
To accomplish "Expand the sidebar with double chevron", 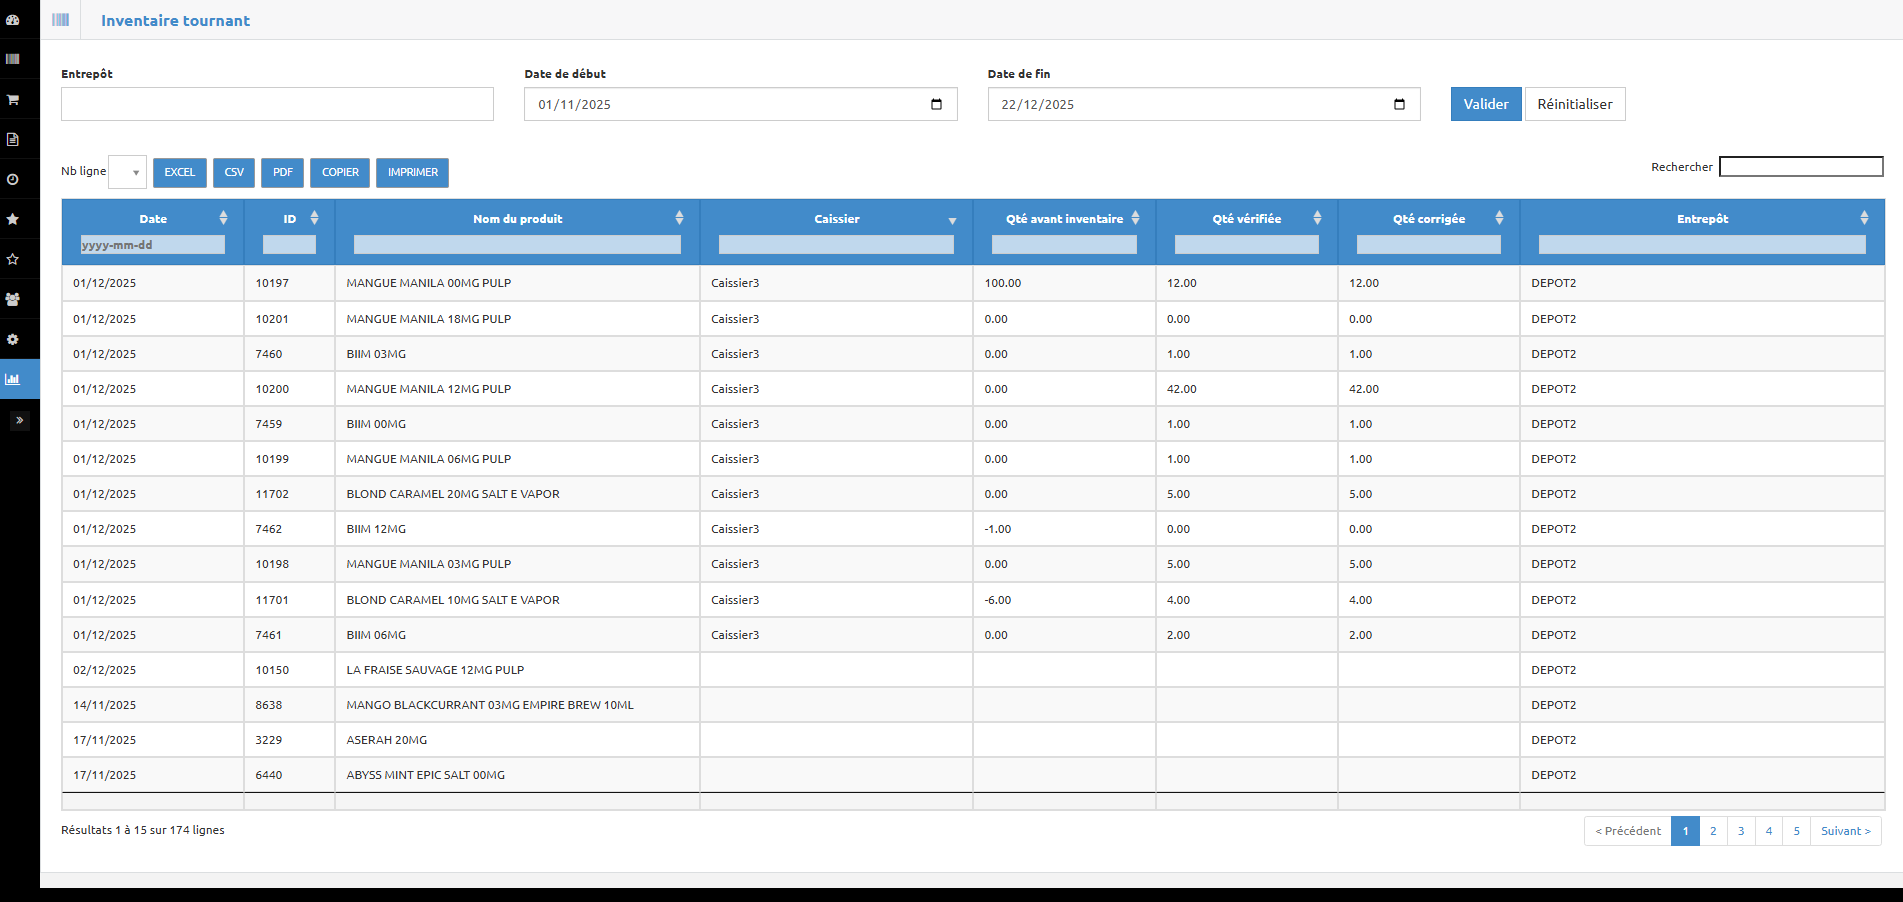I will (x=19, y=420).
